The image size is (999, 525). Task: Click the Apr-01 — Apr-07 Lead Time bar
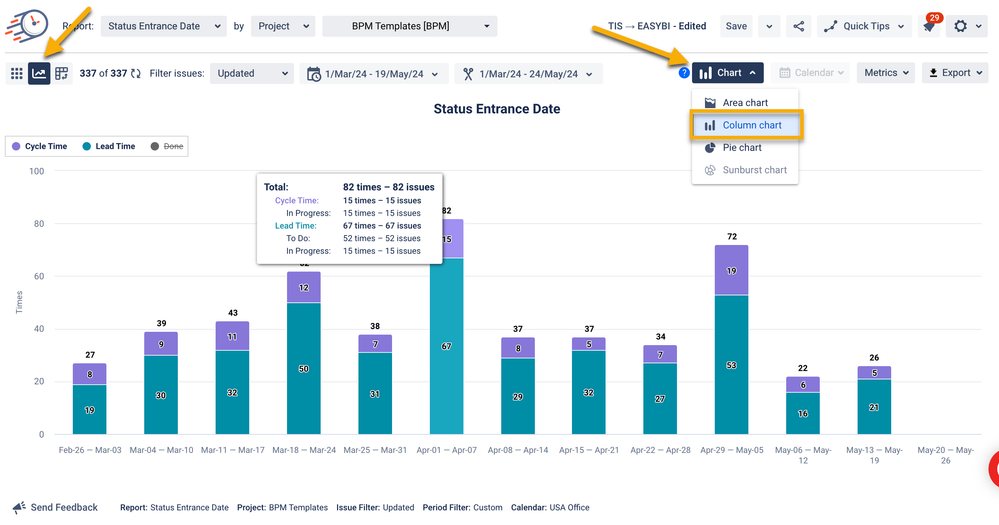pos(446,345)
